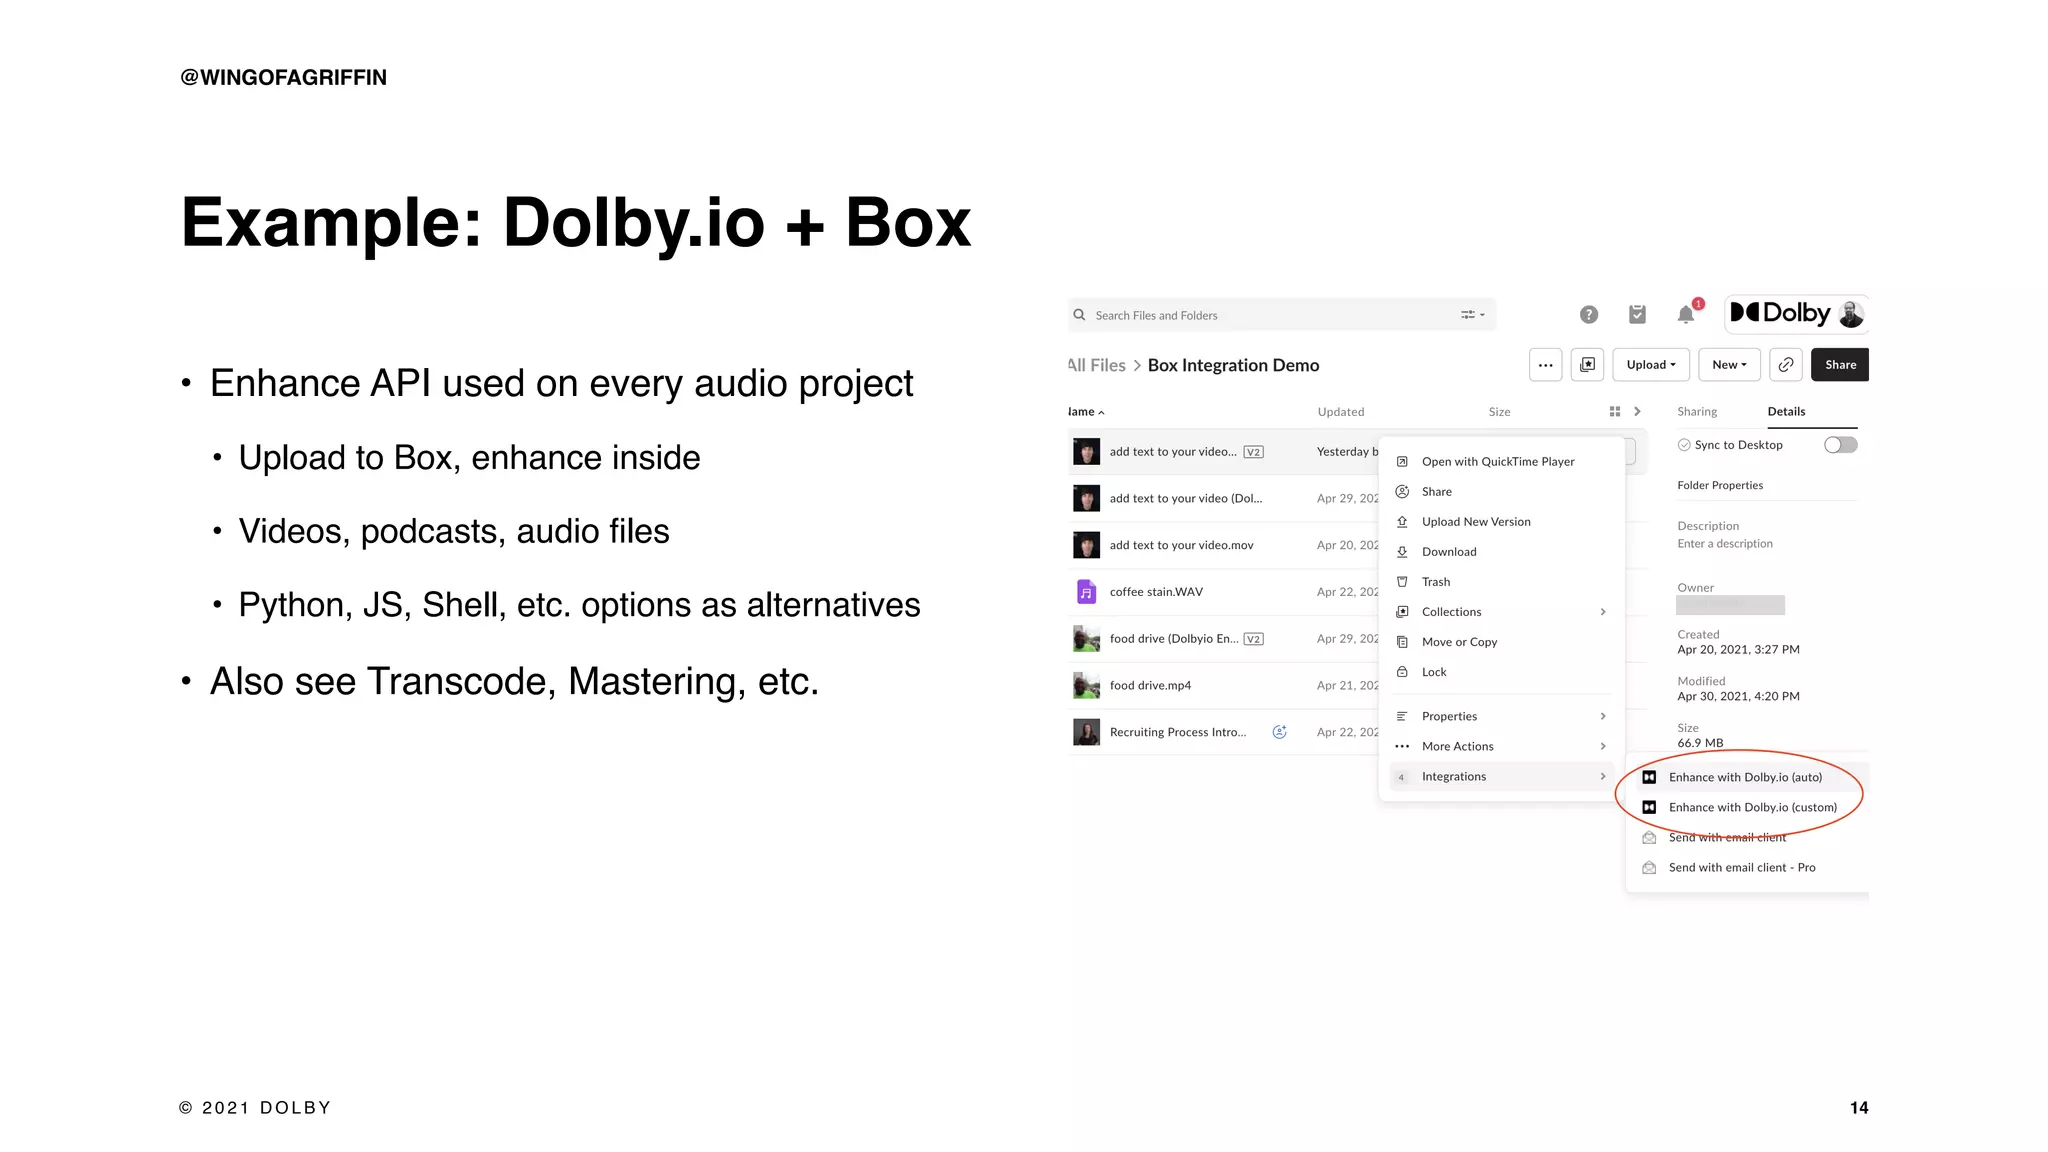2048x1152 pixels.
Task: Select Lock in the context menu
Action: [x=1502, y=672]
